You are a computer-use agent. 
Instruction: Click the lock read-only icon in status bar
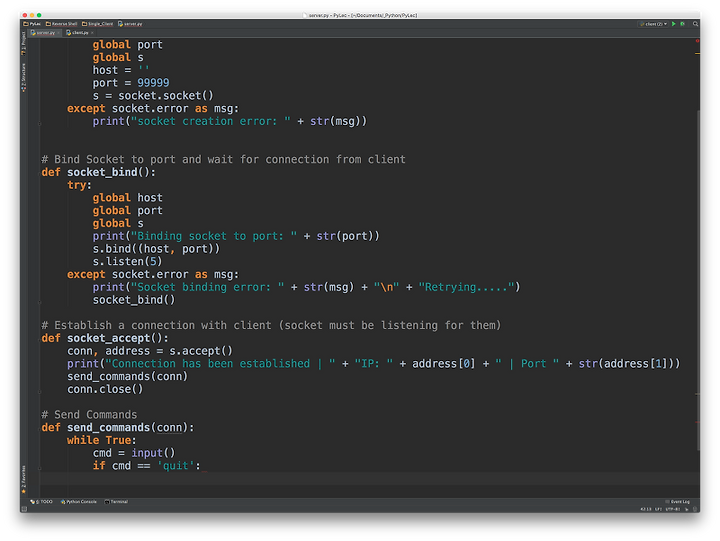[x=686, y=509]
